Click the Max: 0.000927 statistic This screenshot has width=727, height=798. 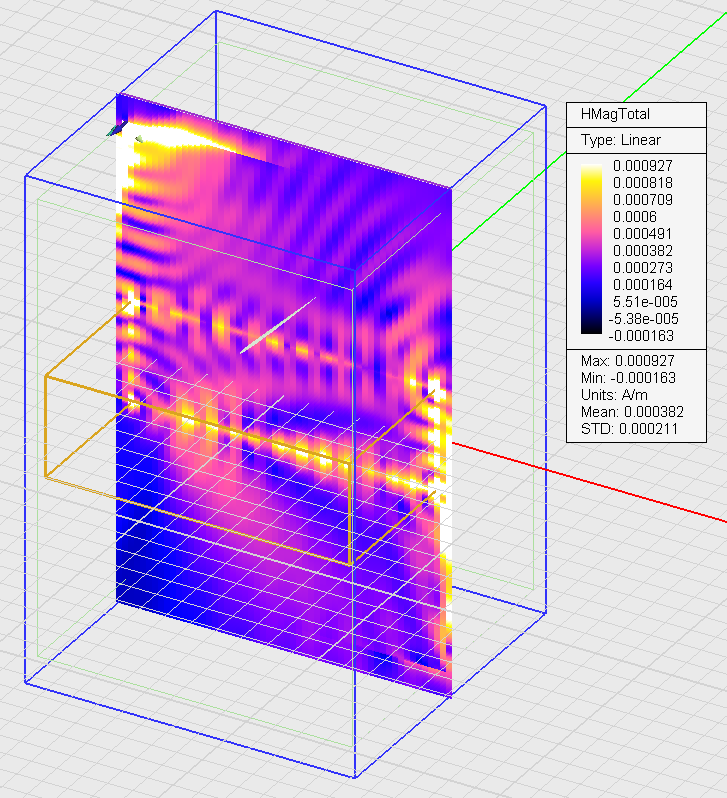[x=629, y=360]
